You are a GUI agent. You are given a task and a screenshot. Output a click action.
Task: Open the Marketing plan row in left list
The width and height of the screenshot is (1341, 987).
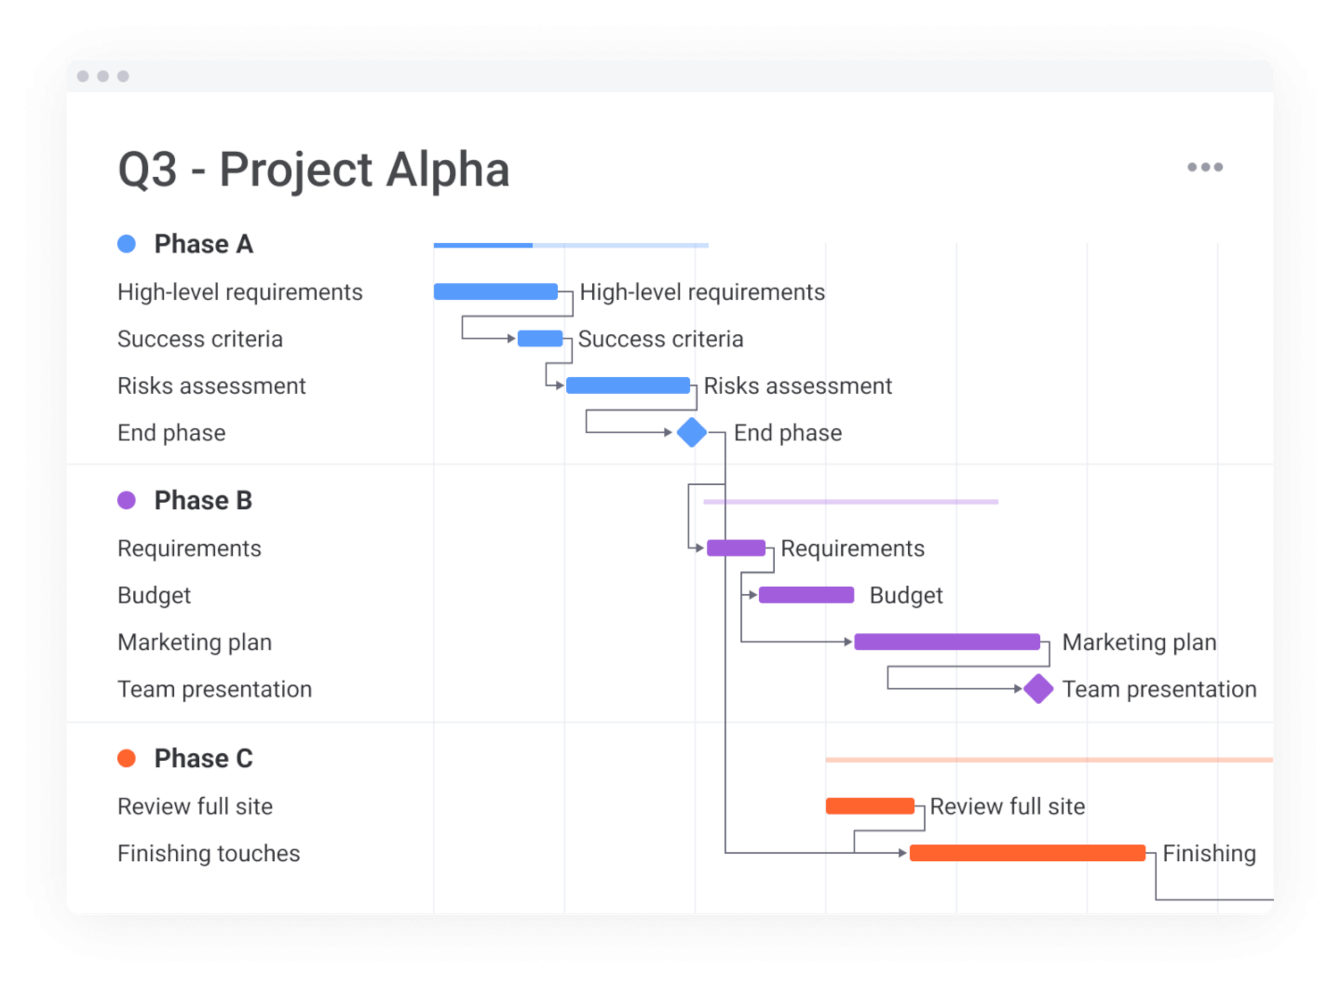coord(194,642)
